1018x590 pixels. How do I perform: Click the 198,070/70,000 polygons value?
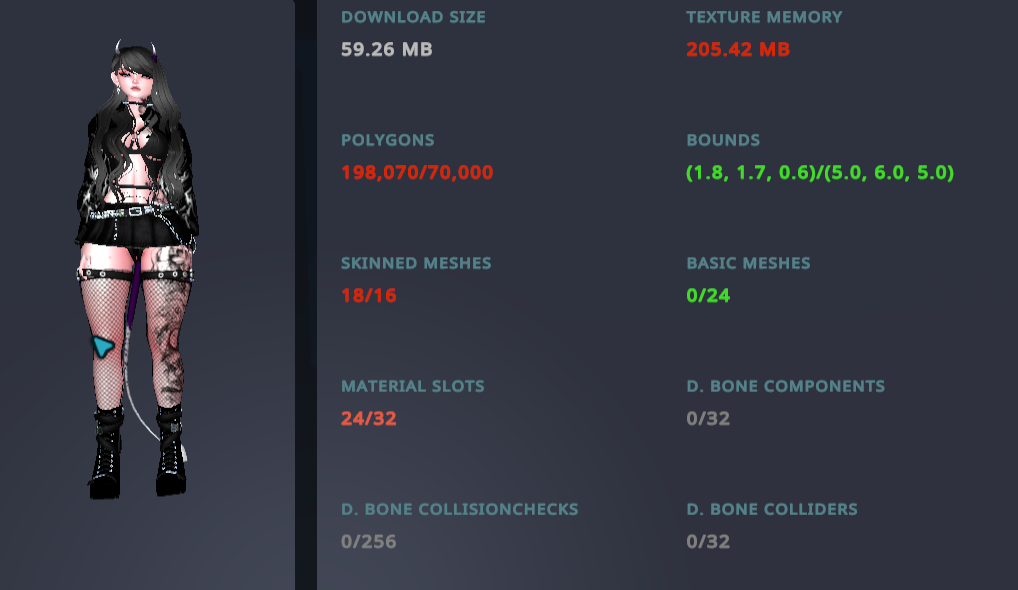click(417, 173)
